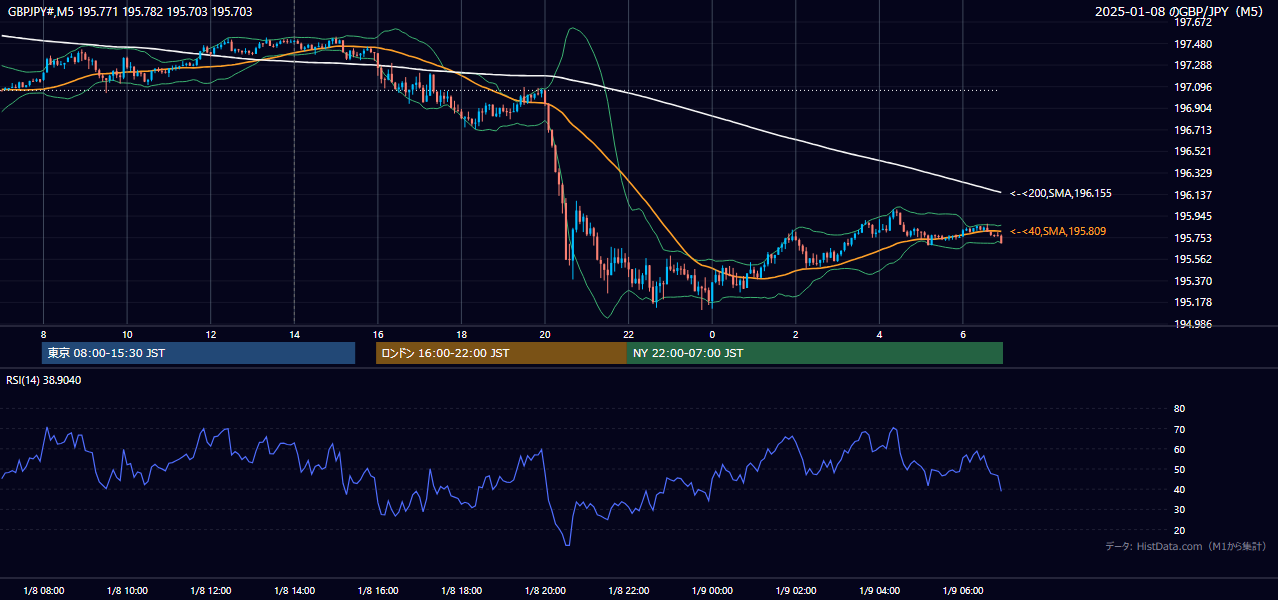
Task: Click the RSI(14) 38.9040 indicator label
Action: tap(44, 380)
